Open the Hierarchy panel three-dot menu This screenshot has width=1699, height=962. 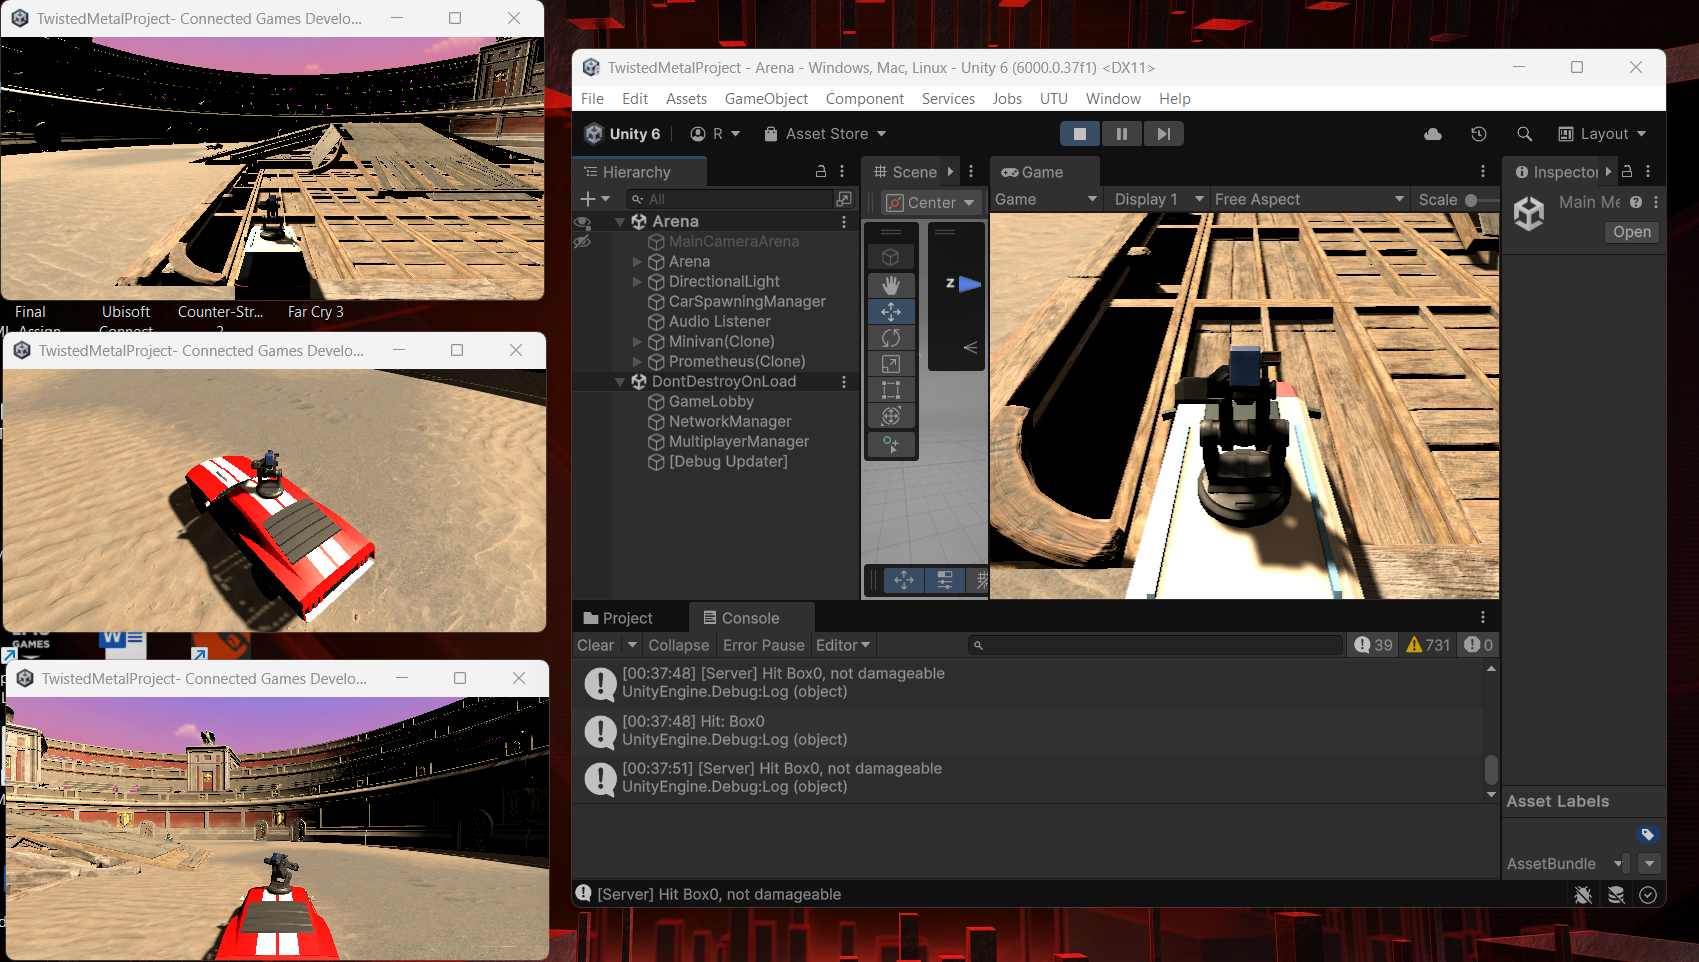coord(842,172)
